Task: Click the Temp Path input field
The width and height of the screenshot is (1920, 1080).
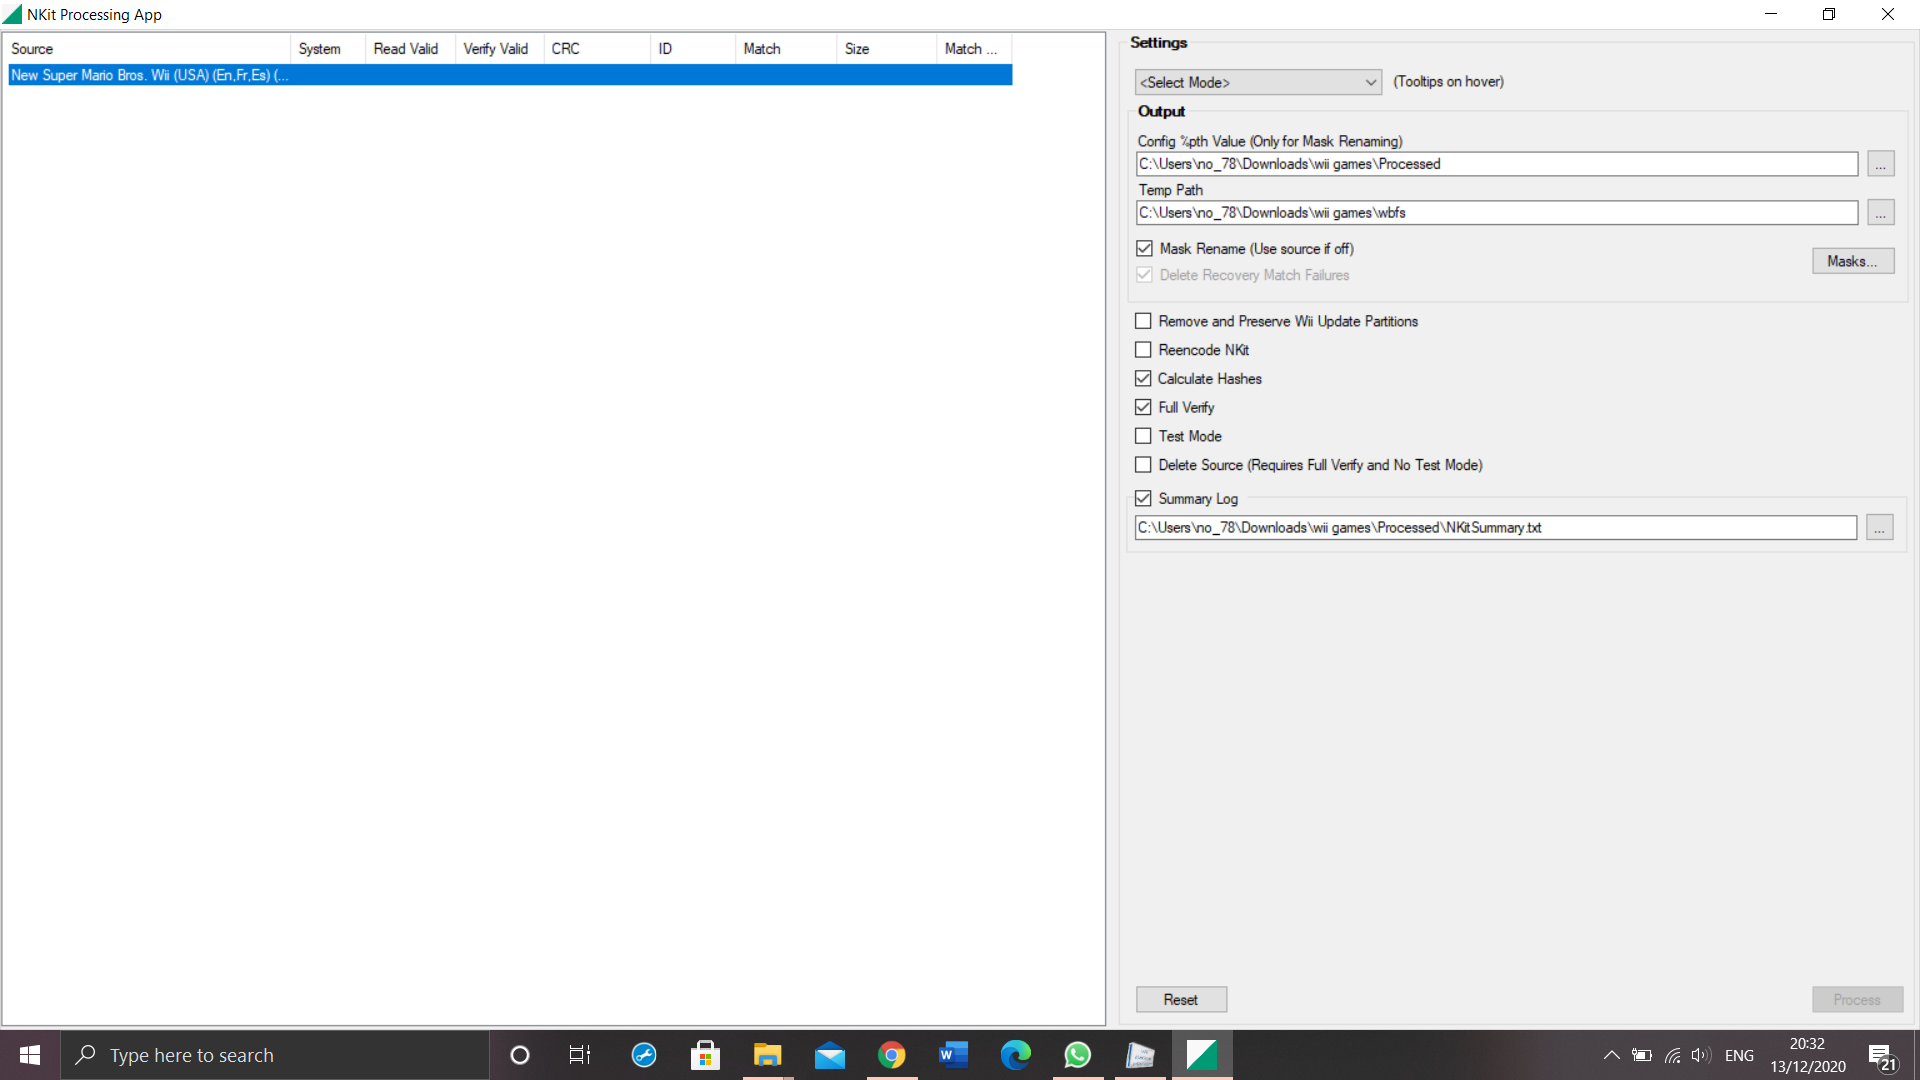Action: [1496, 213]
